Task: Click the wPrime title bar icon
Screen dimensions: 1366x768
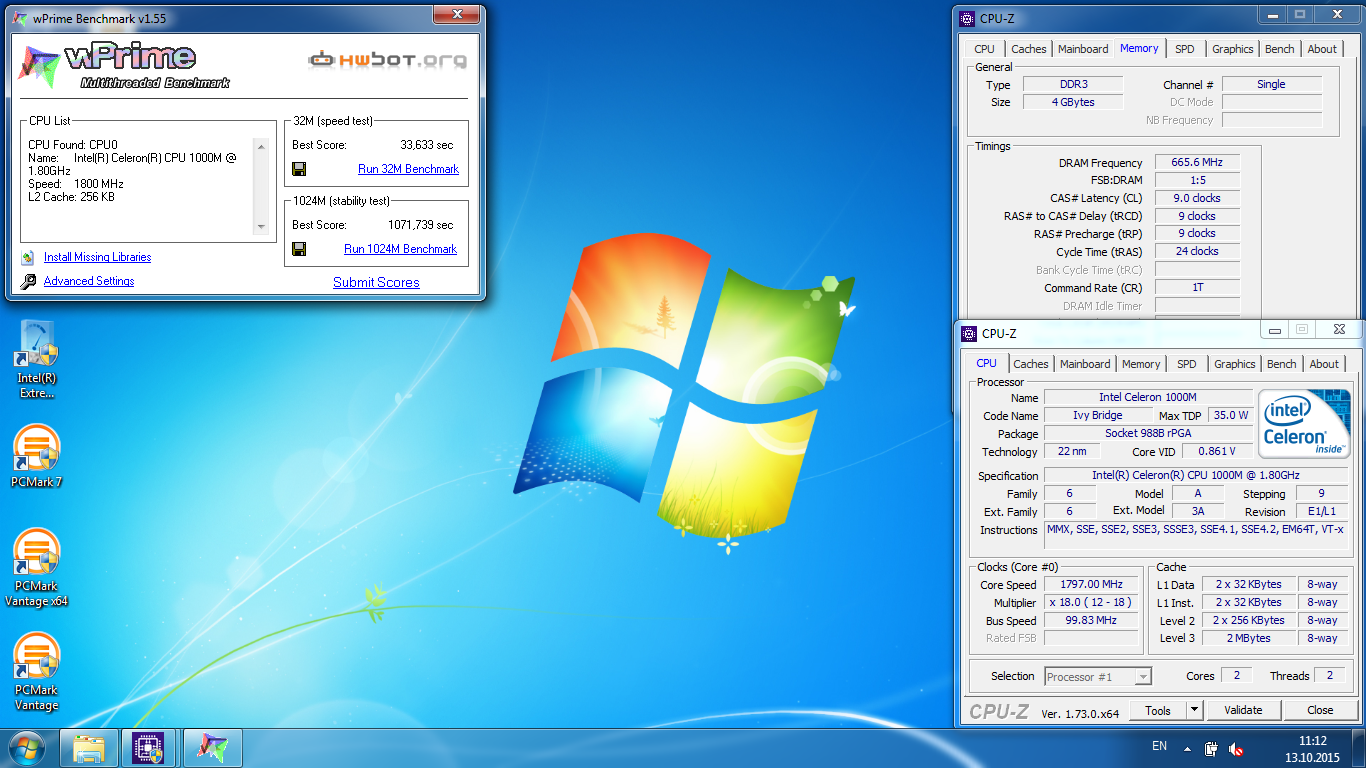Action: point(21,18)
